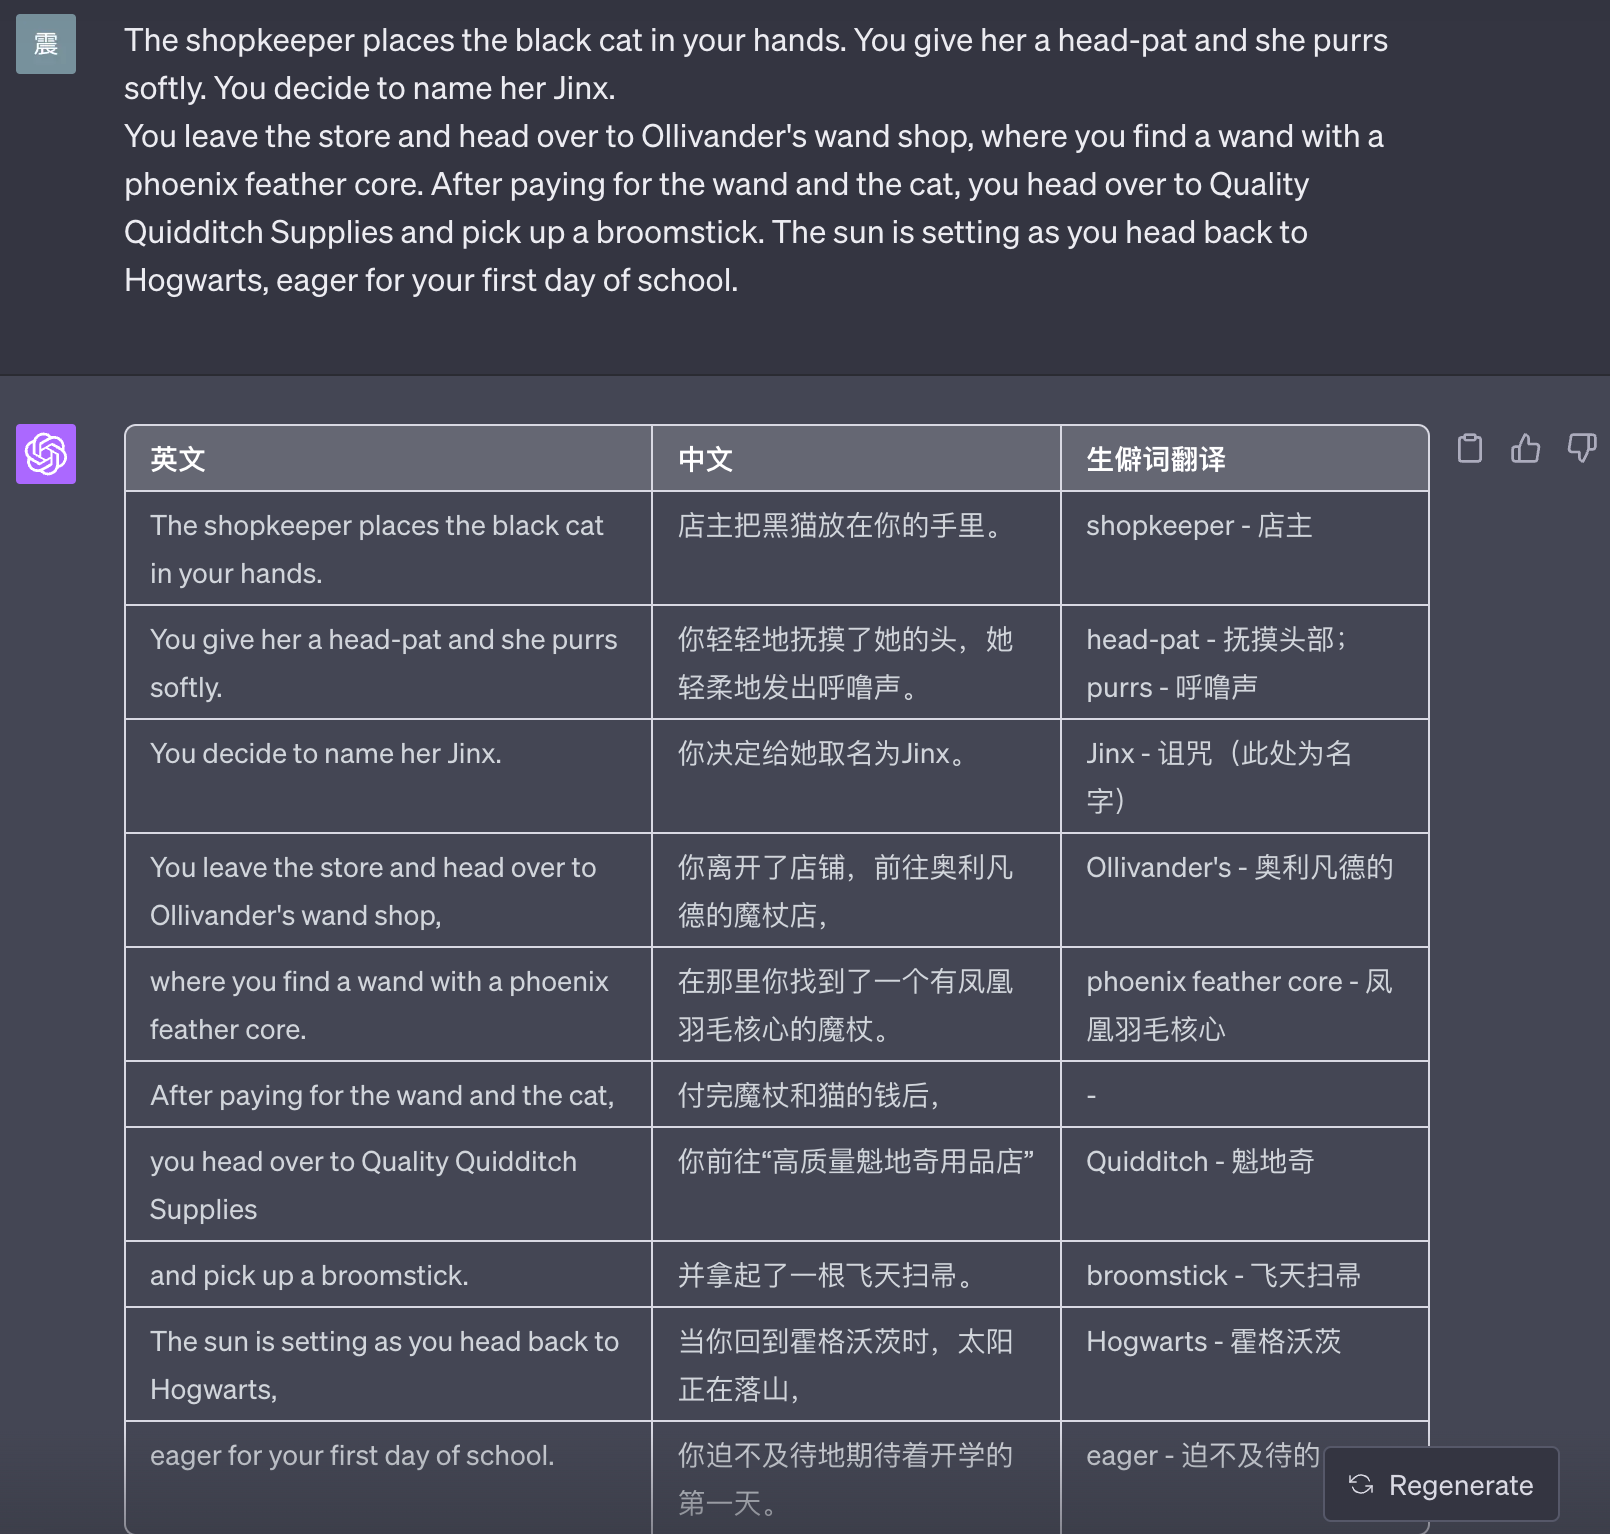Select the 'shopkeeper - 店主' cell

[1245, 548]
